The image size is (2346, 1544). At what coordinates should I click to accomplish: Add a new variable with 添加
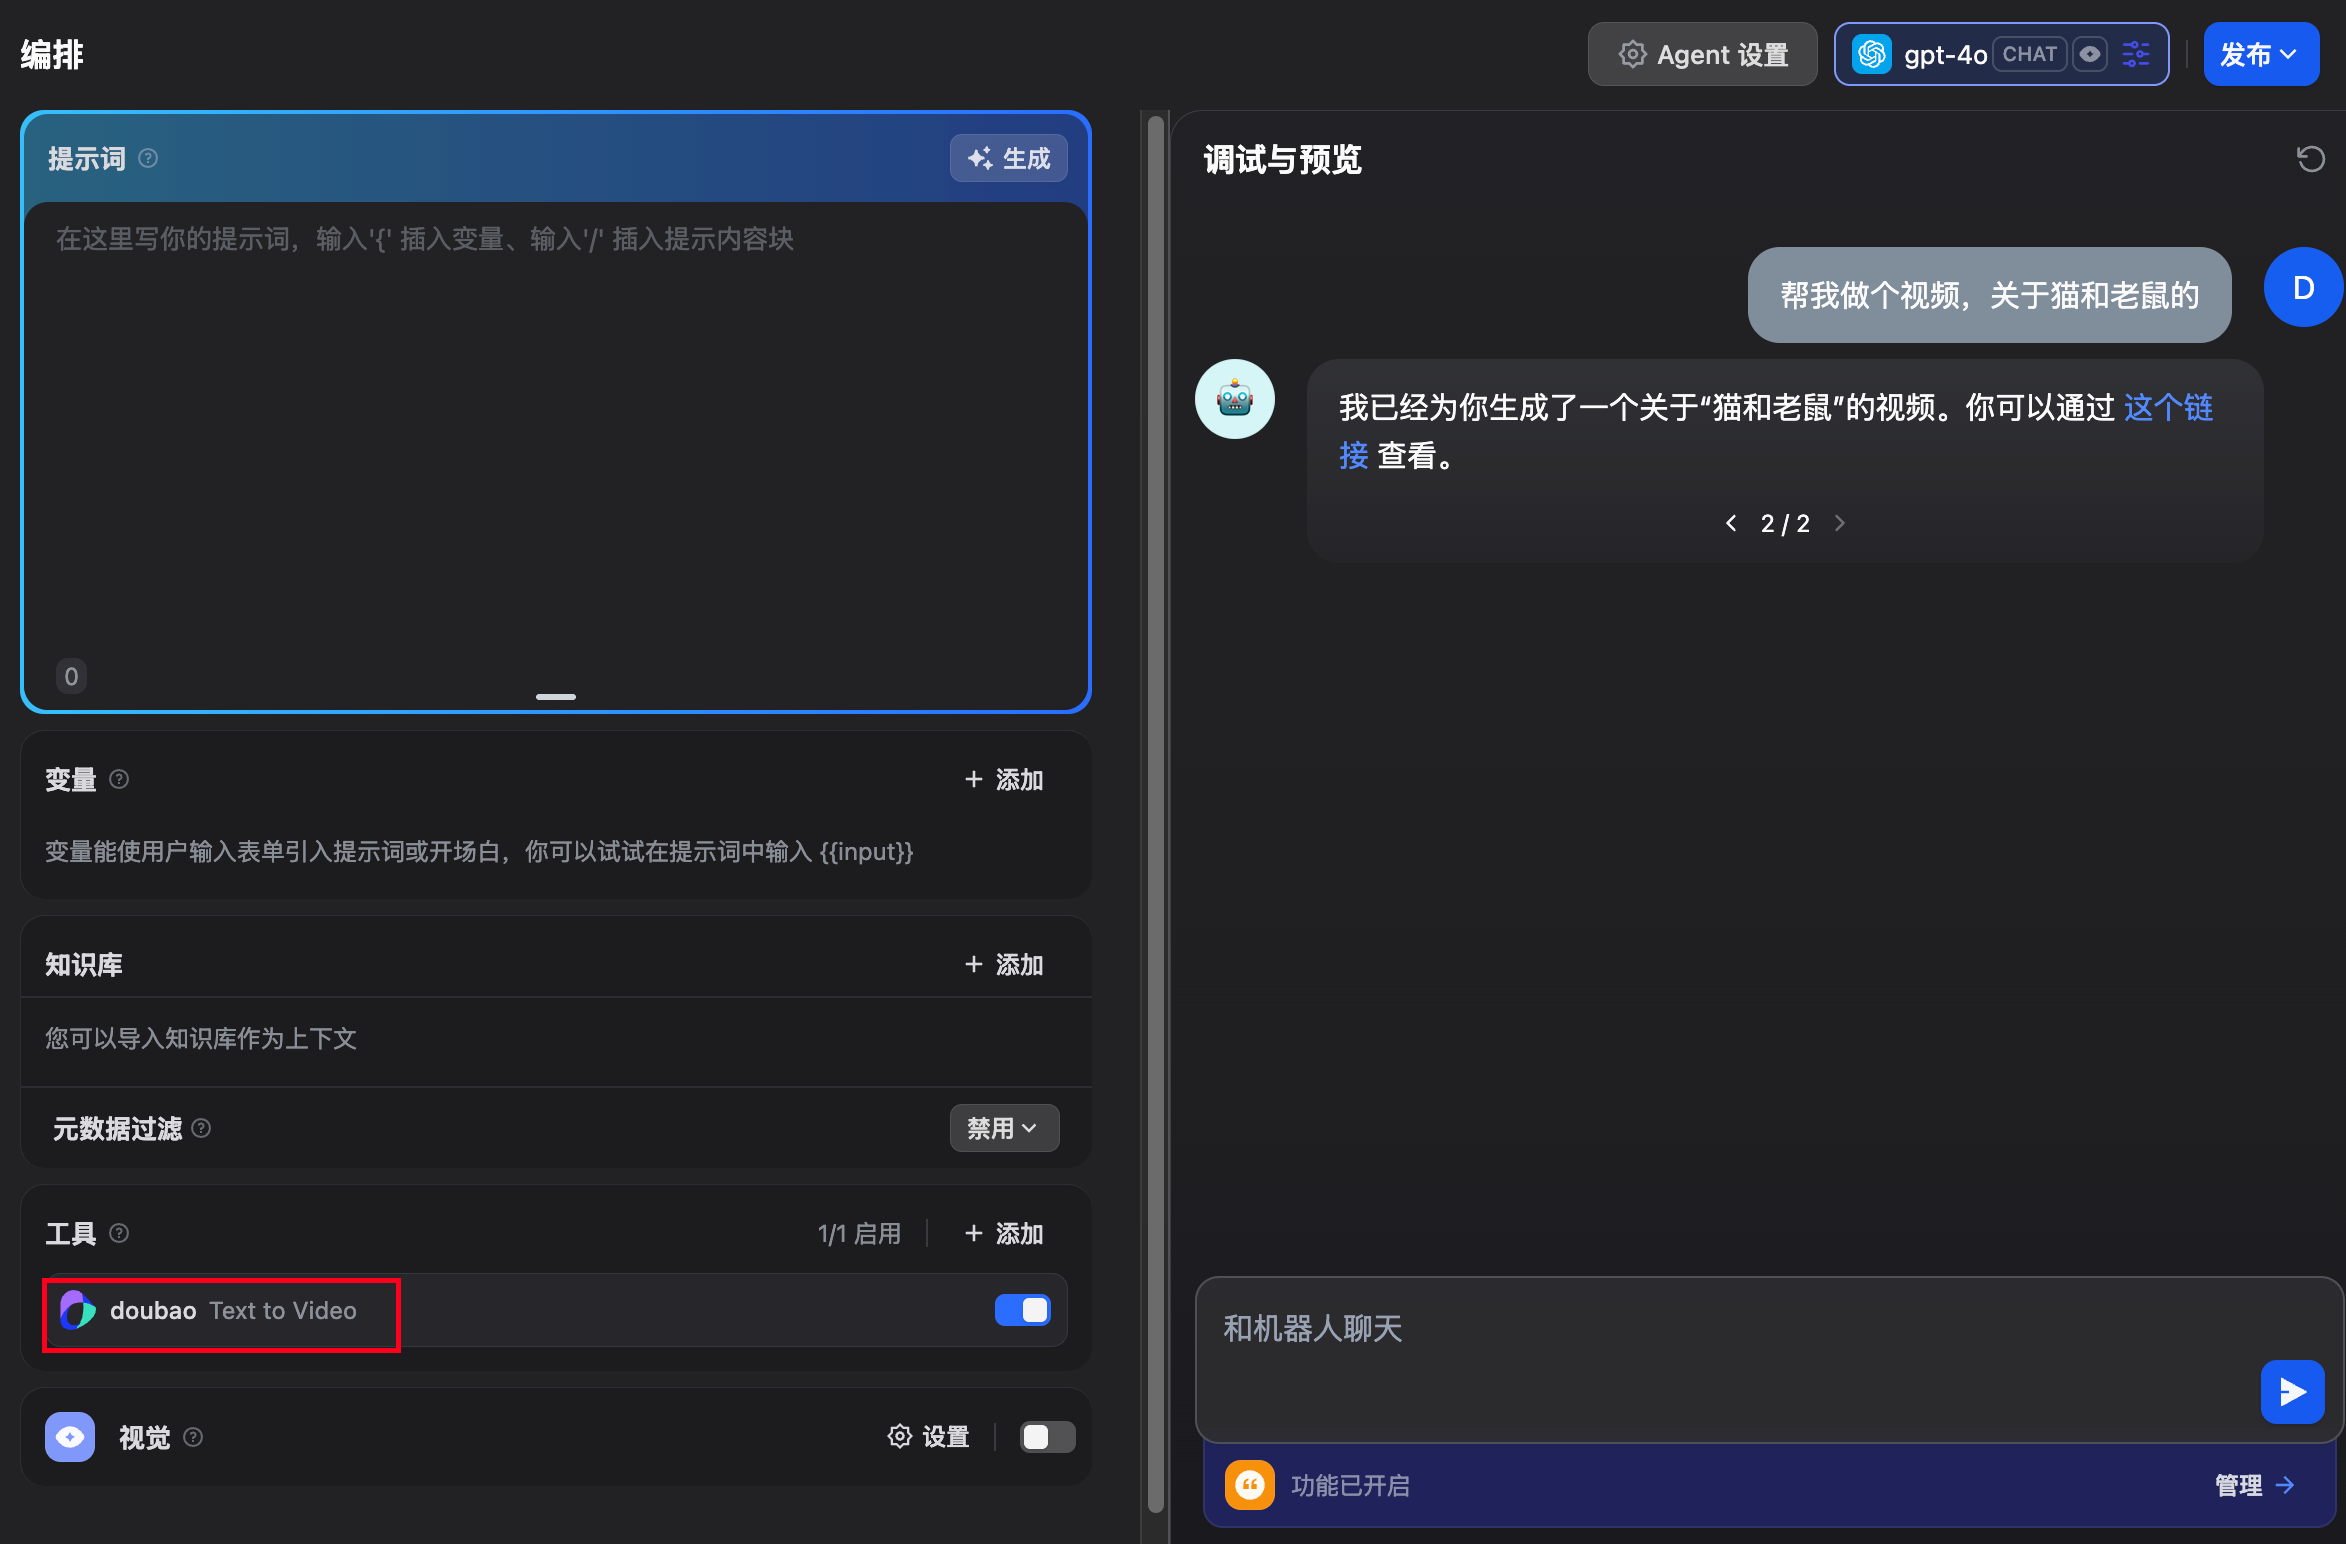(x=1003, y=779)
